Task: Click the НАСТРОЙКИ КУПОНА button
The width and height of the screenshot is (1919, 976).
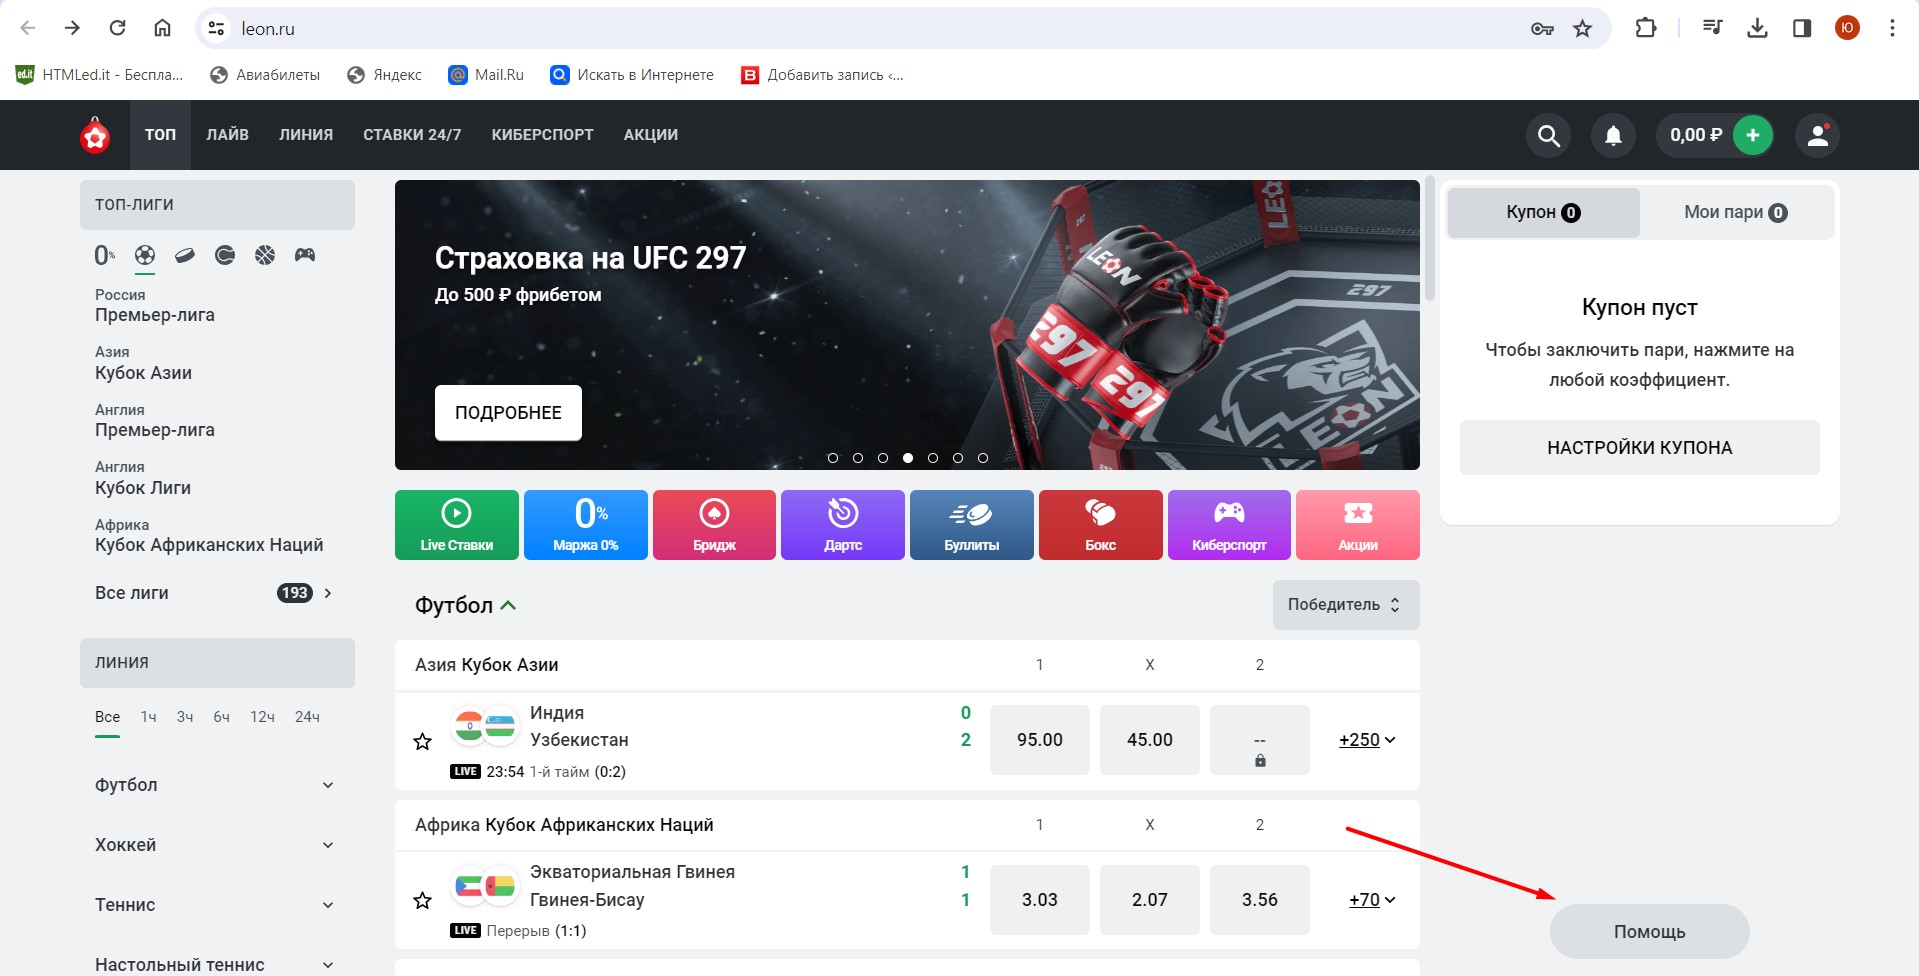Action: point(1639,448)
